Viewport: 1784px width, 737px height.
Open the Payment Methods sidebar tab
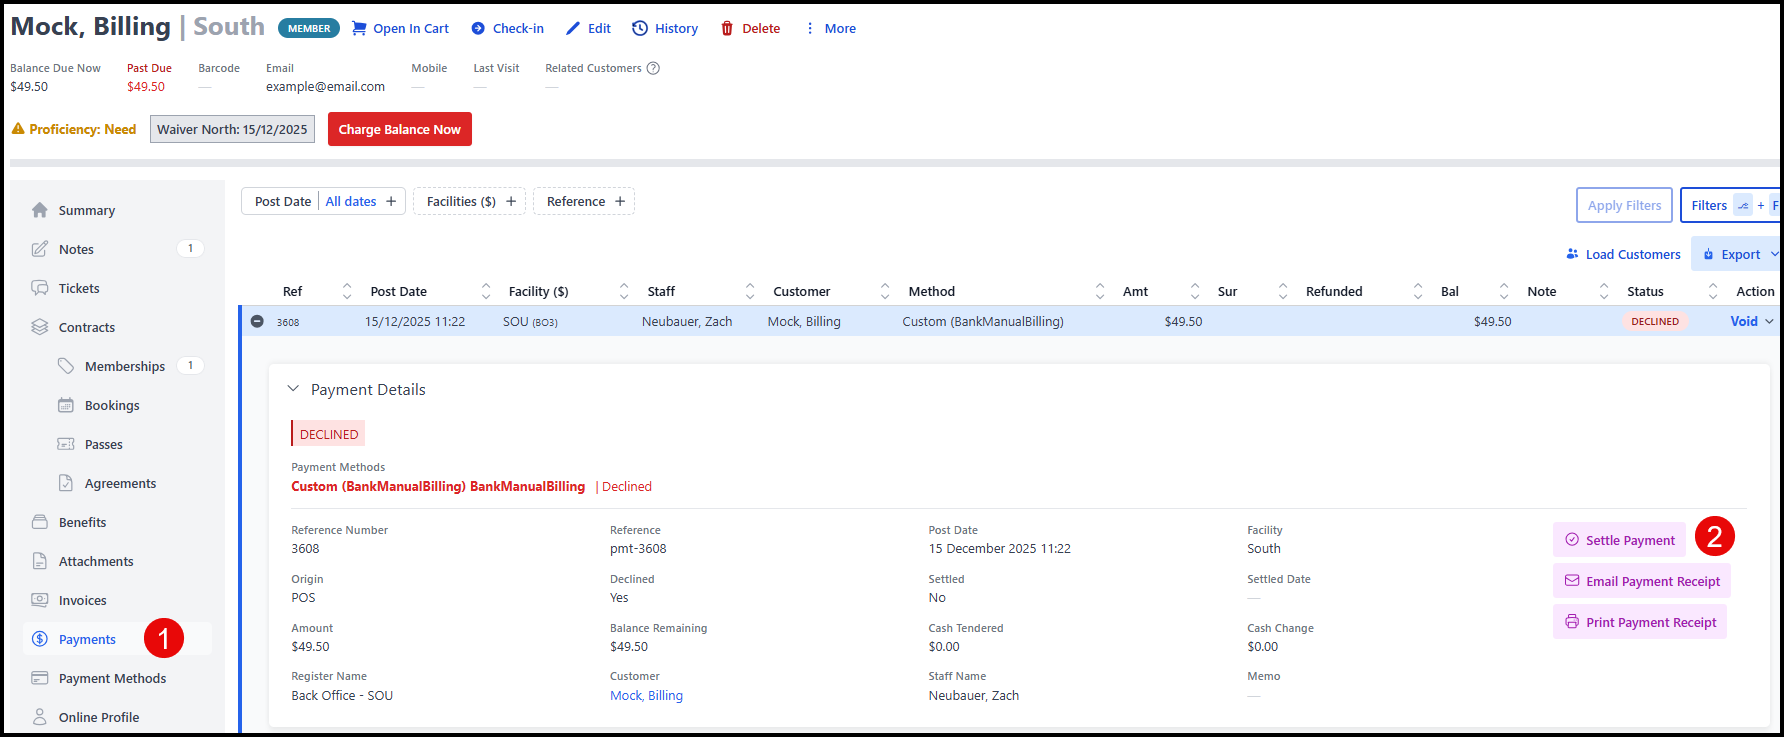112,678
